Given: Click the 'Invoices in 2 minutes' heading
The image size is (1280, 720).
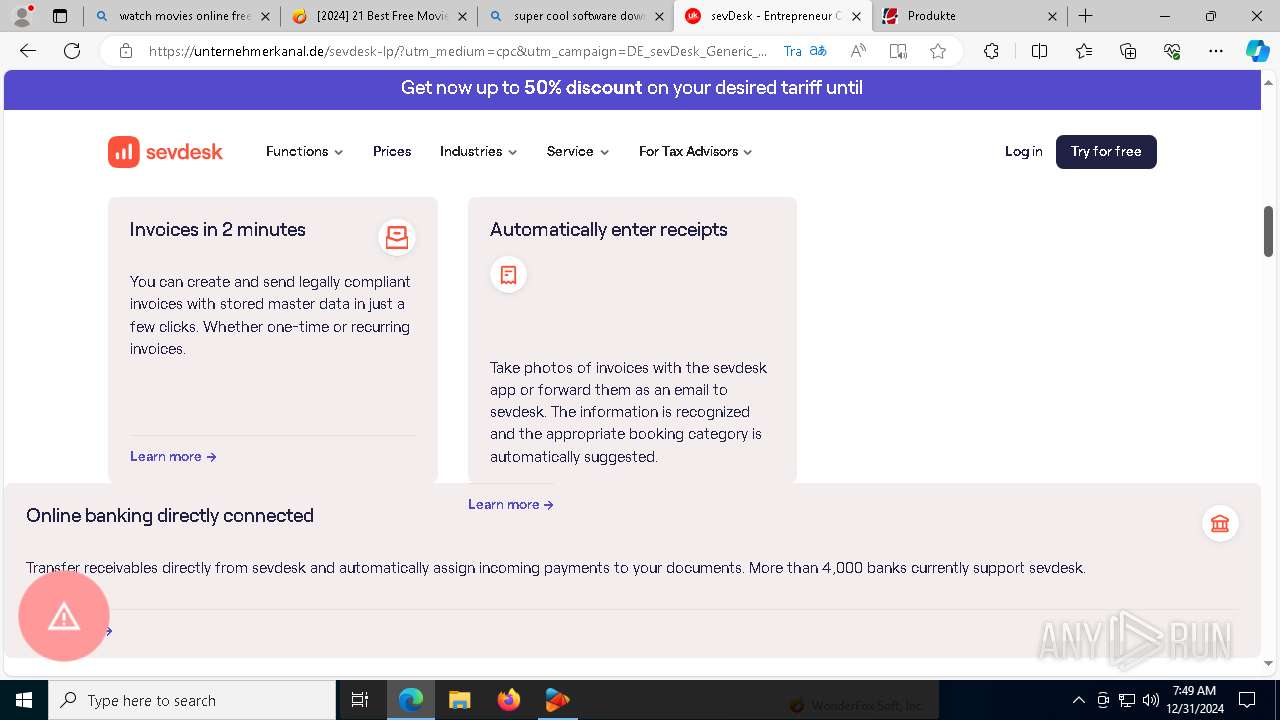Looking at the screenshot, I should click(218, 230).
